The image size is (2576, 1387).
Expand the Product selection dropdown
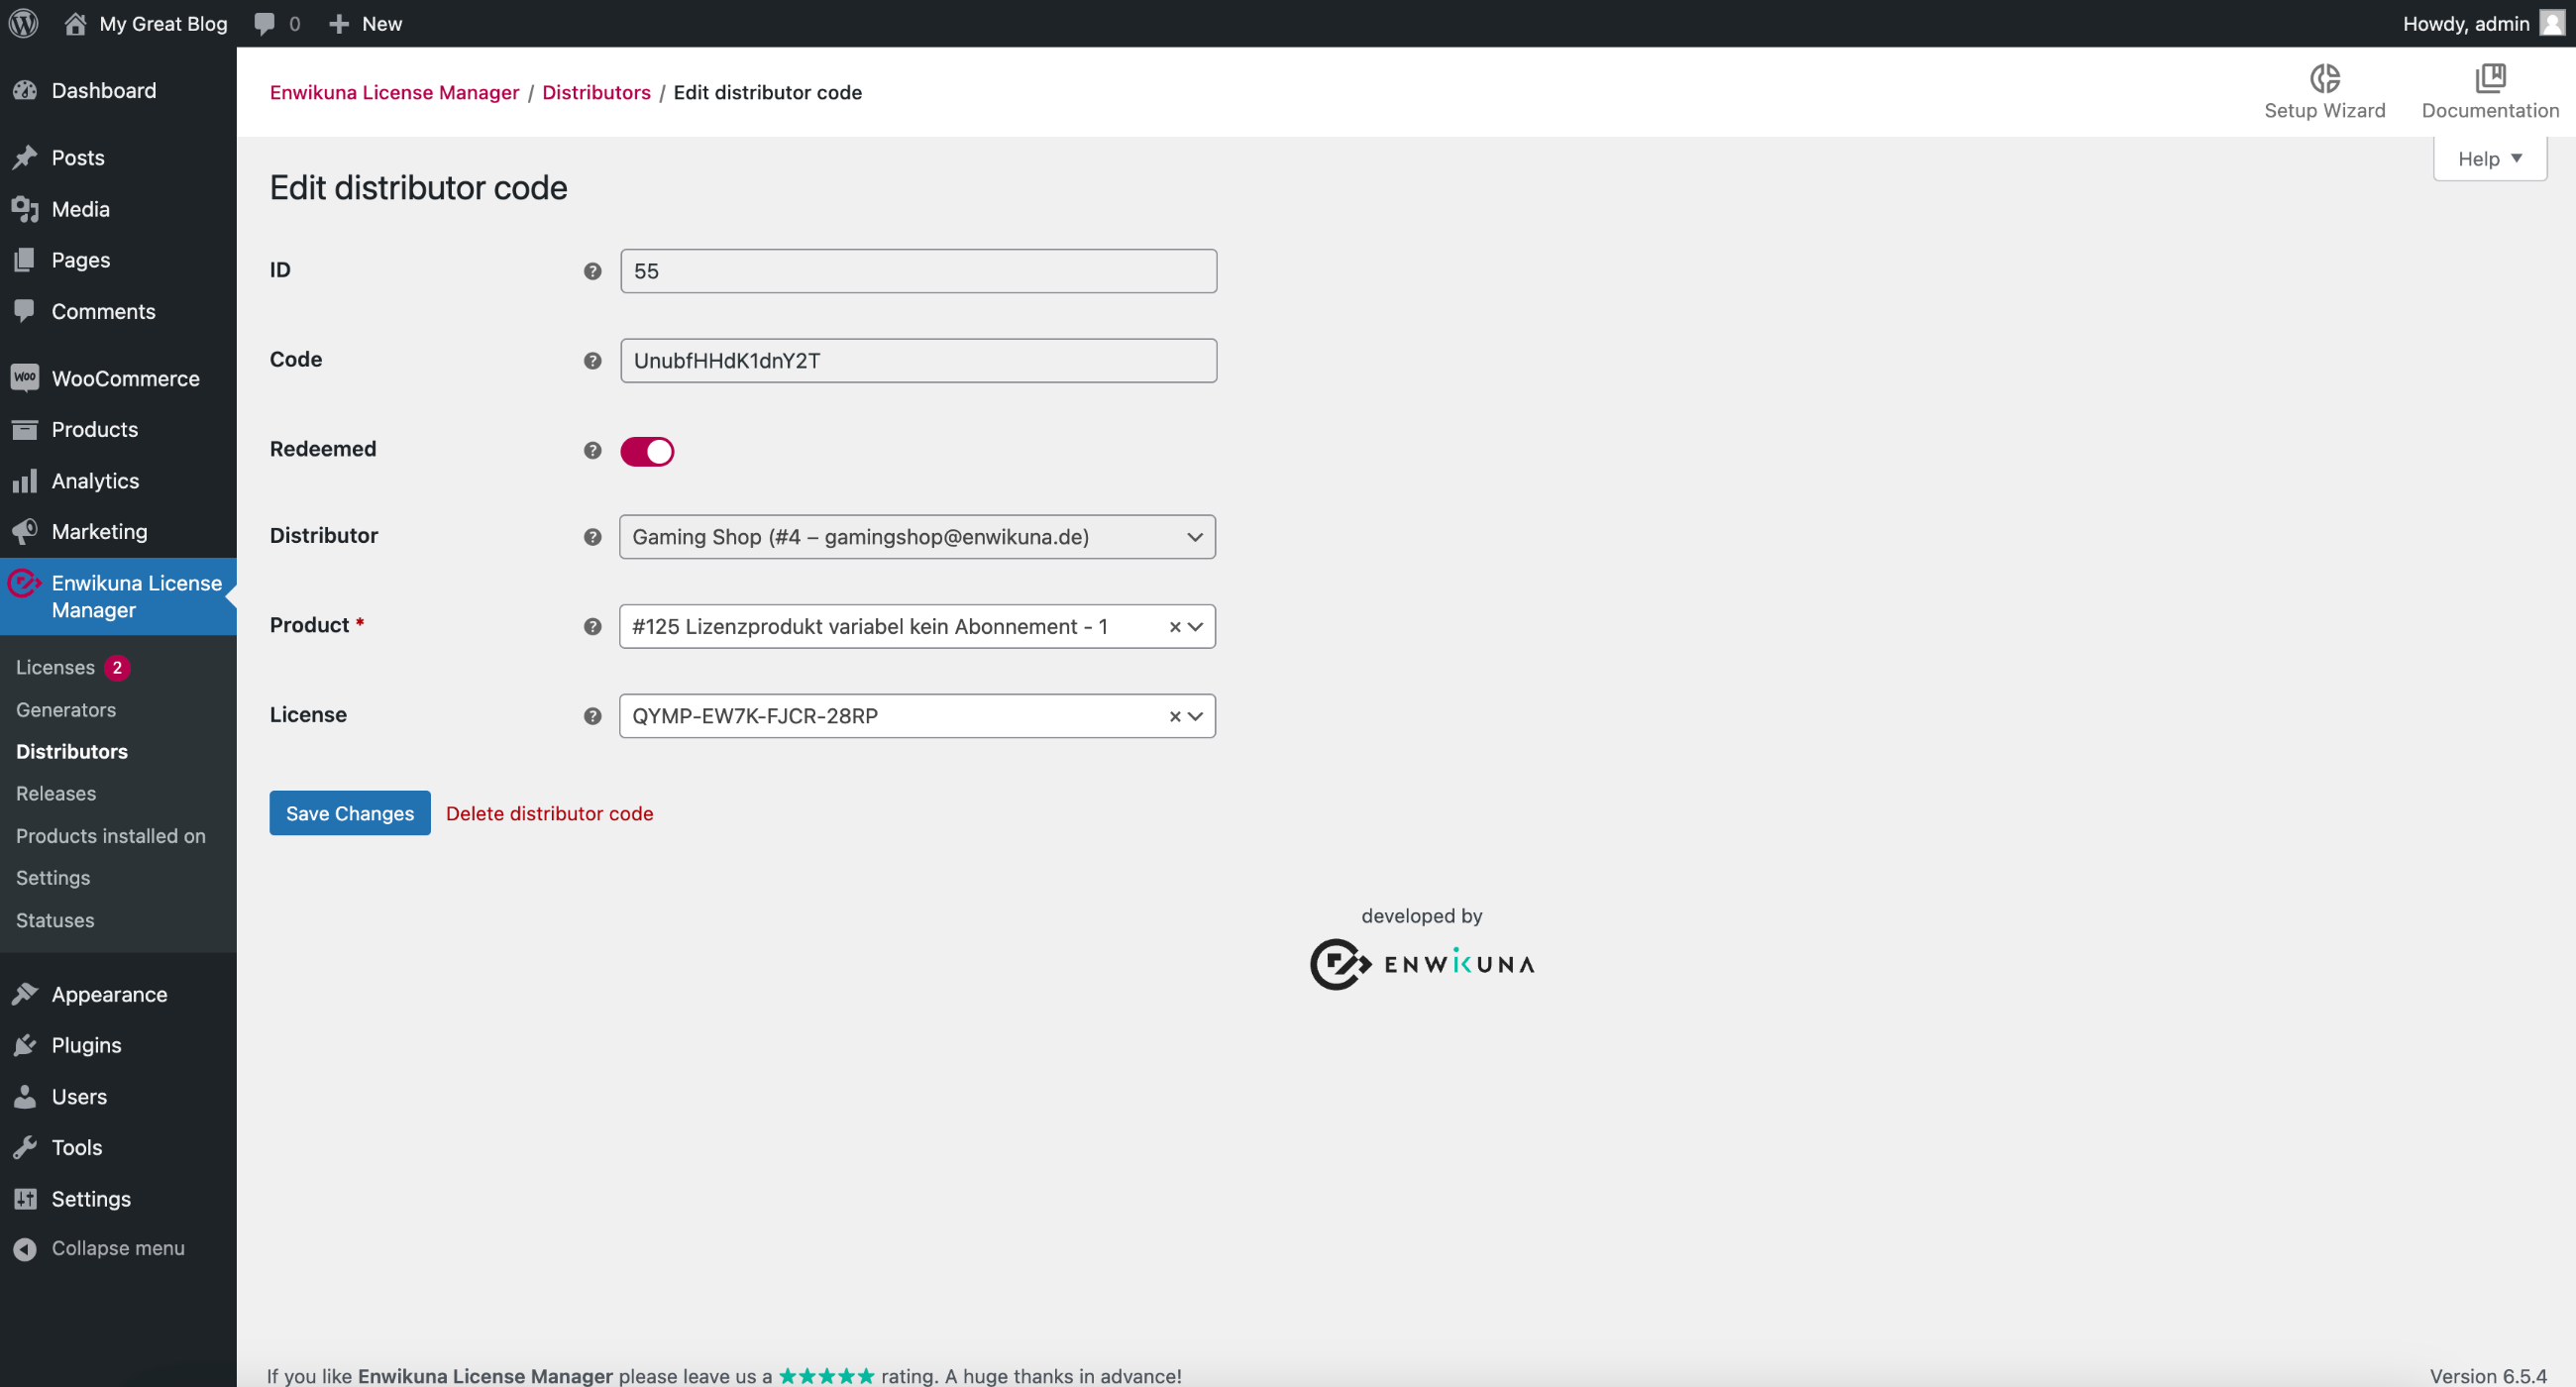click(1196, 625)
